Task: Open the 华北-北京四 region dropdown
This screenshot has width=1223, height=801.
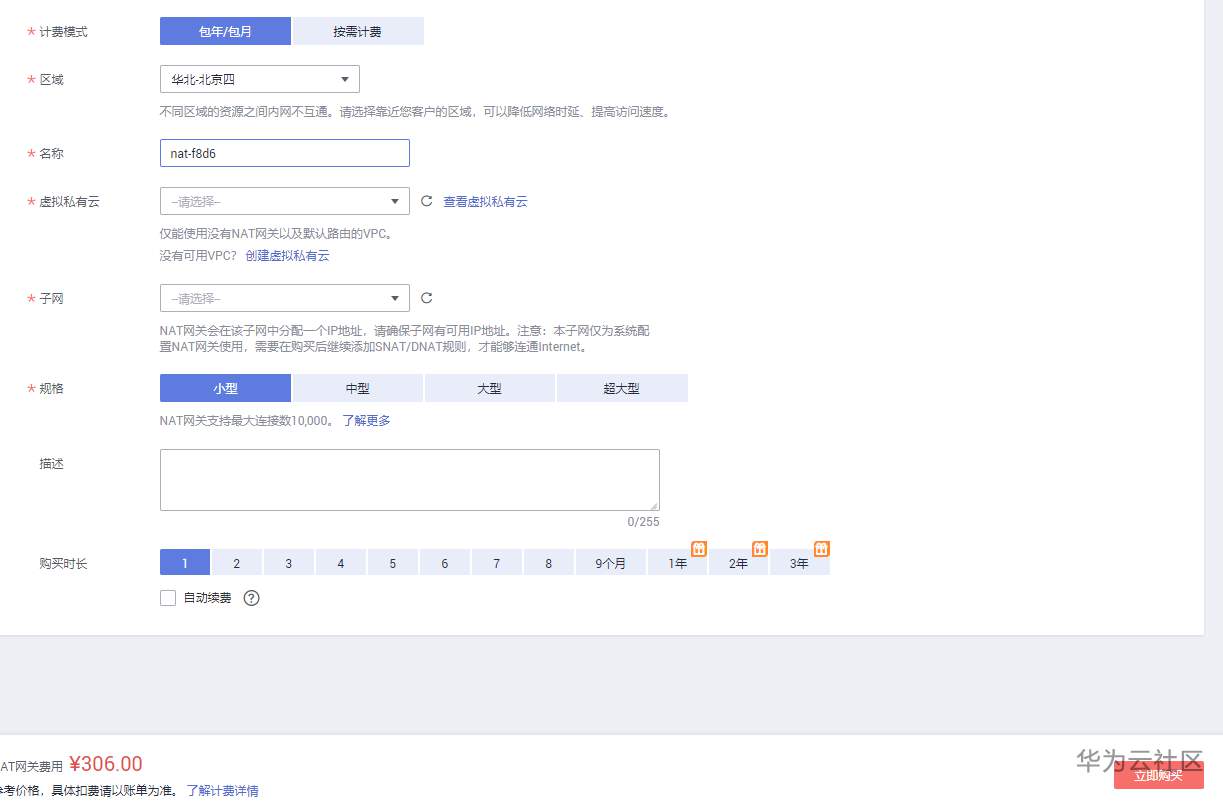Action: (x=260, y=79)
